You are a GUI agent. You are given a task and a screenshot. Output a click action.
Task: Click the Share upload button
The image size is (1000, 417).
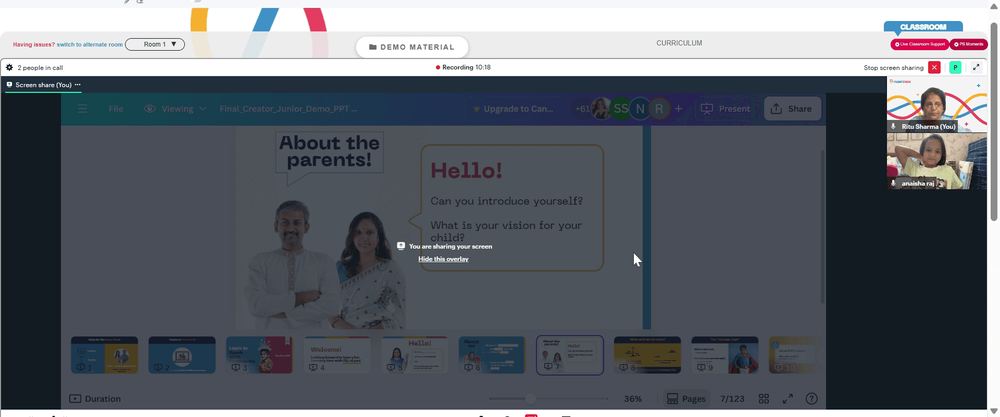792,109
